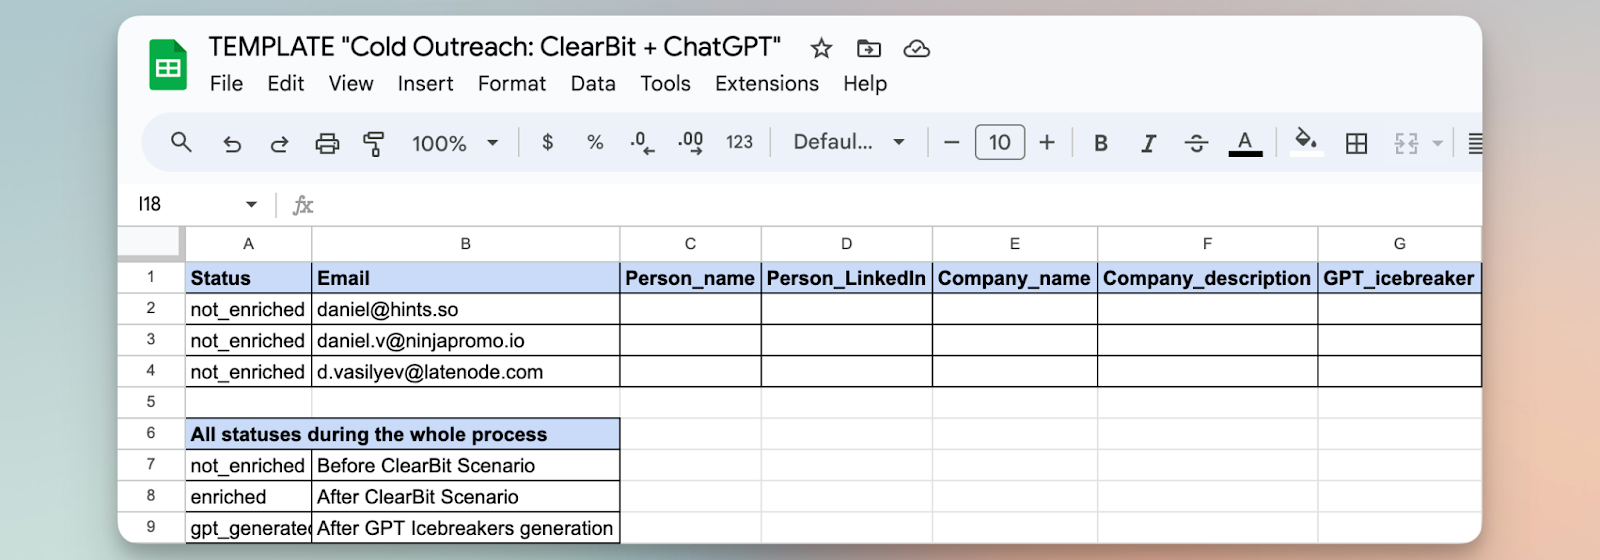Open the font family dropdown
Screen dimensions: 1600x560
(849, 142)
